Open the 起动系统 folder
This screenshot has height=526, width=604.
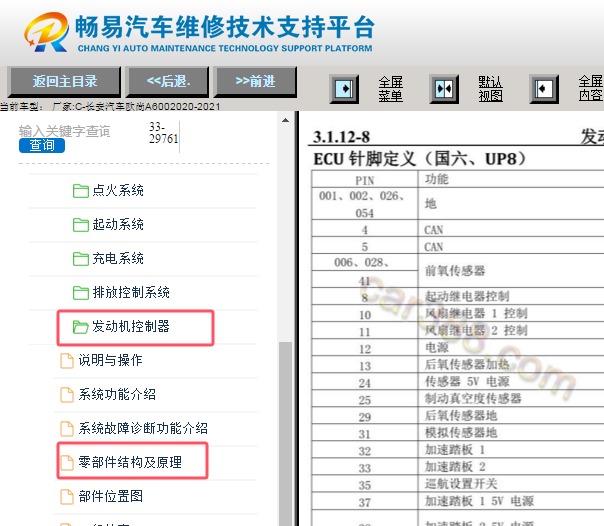tap(118, 224)
